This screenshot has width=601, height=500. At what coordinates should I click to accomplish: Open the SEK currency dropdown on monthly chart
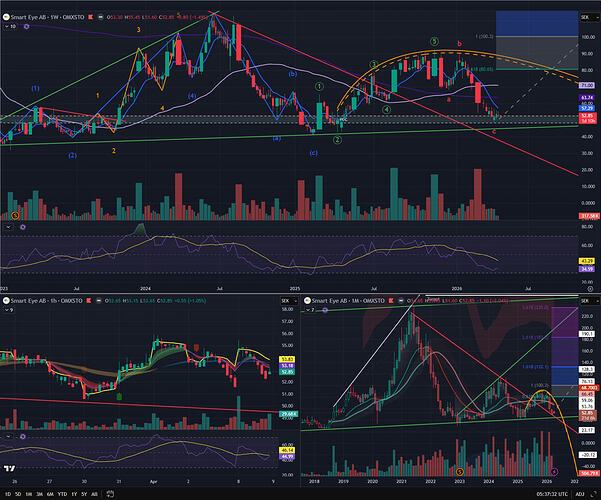(585, 300)
